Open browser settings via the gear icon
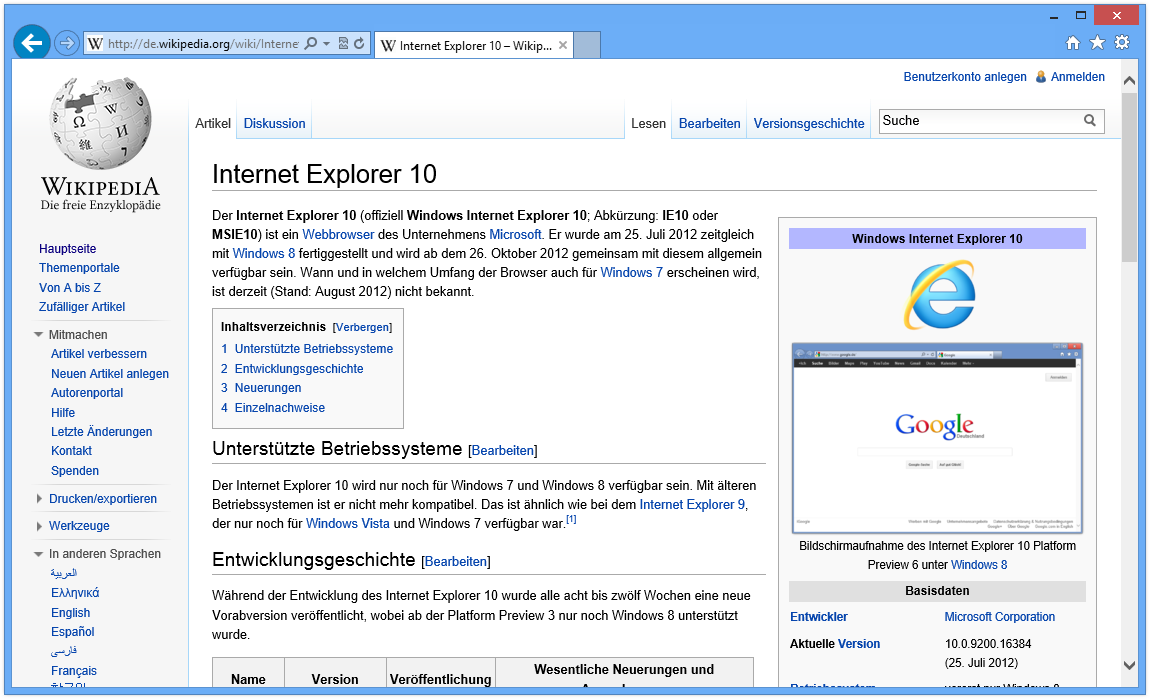This screenshot has height=699, width=1150. 1122,42
